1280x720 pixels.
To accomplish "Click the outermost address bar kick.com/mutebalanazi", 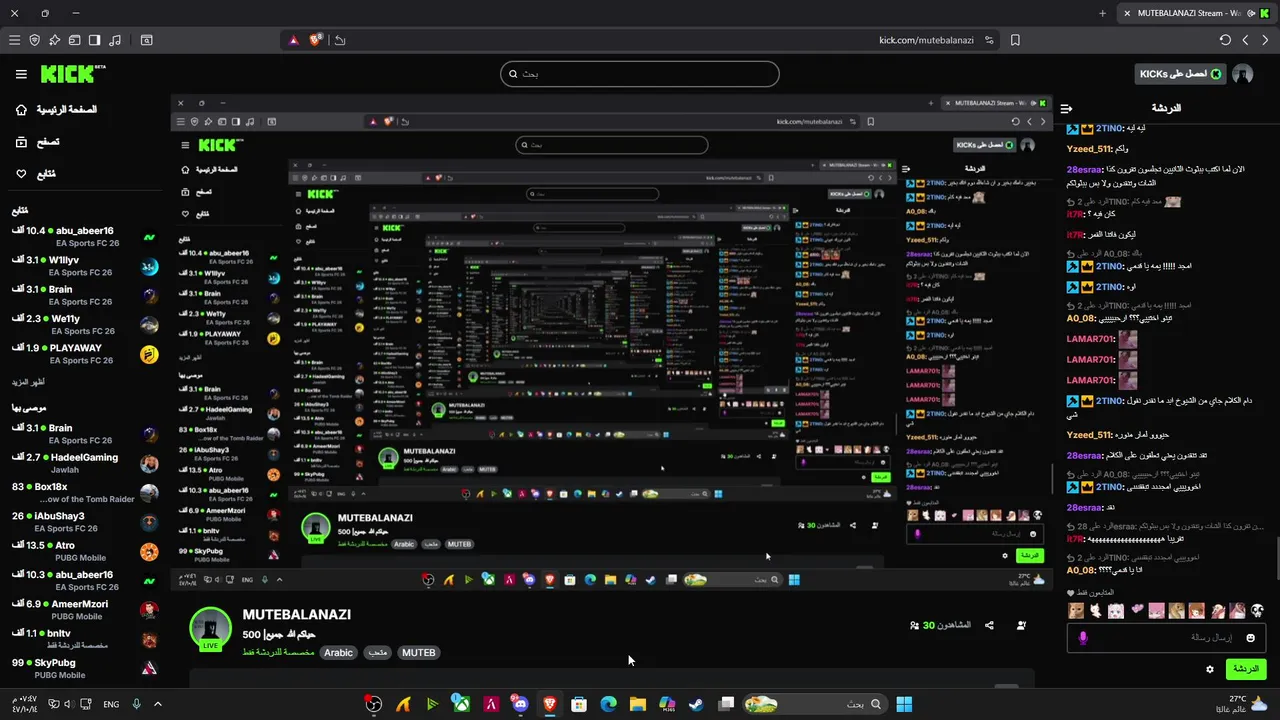I will (640, 40).
